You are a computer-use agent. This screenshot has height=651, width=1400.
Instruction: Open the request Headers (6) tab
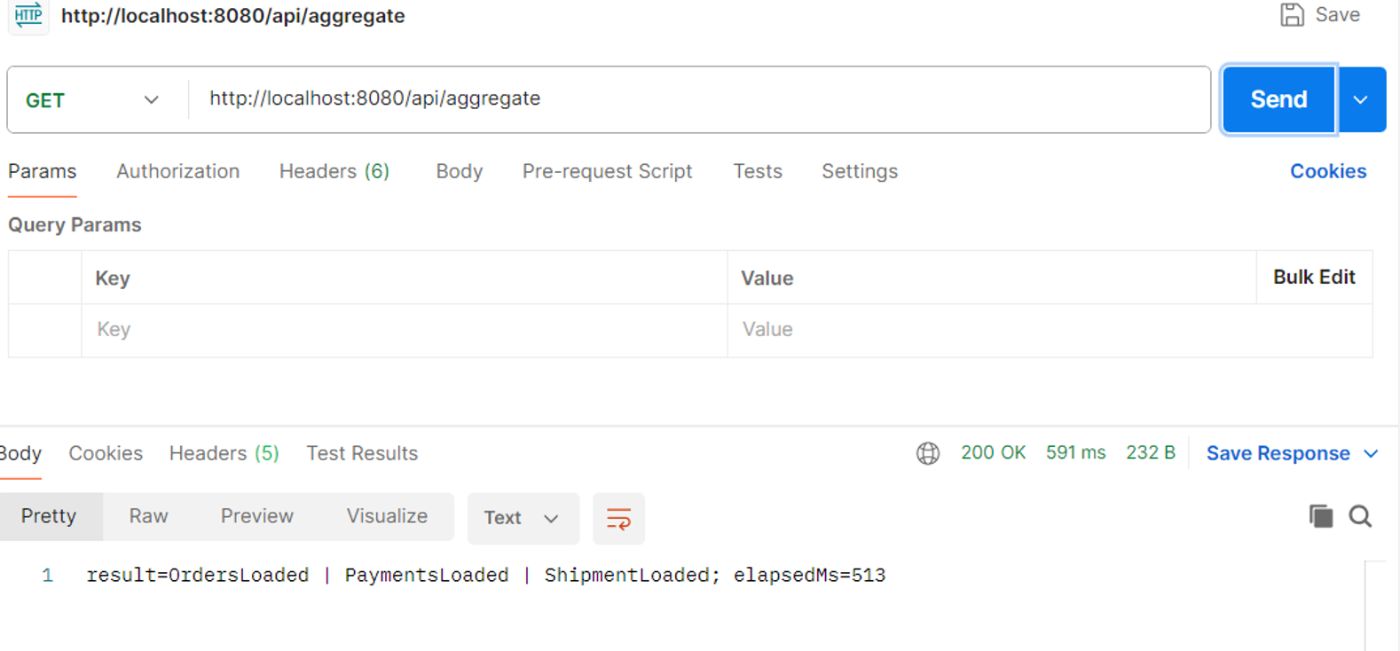click(334, 171)
